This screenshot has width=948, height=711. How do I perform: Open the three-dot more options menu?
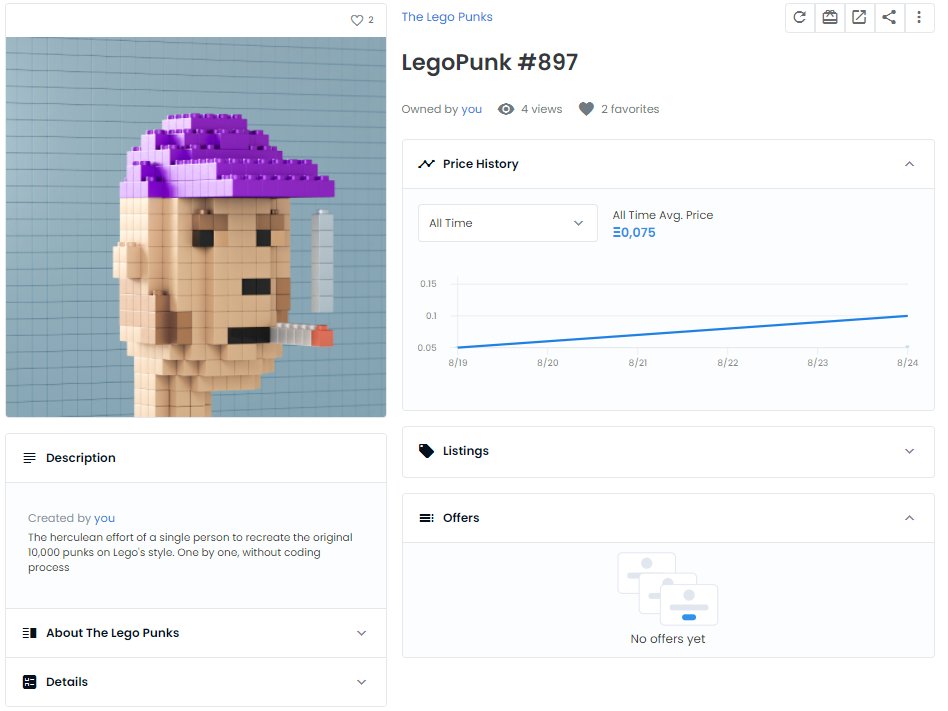pos(918,17)
